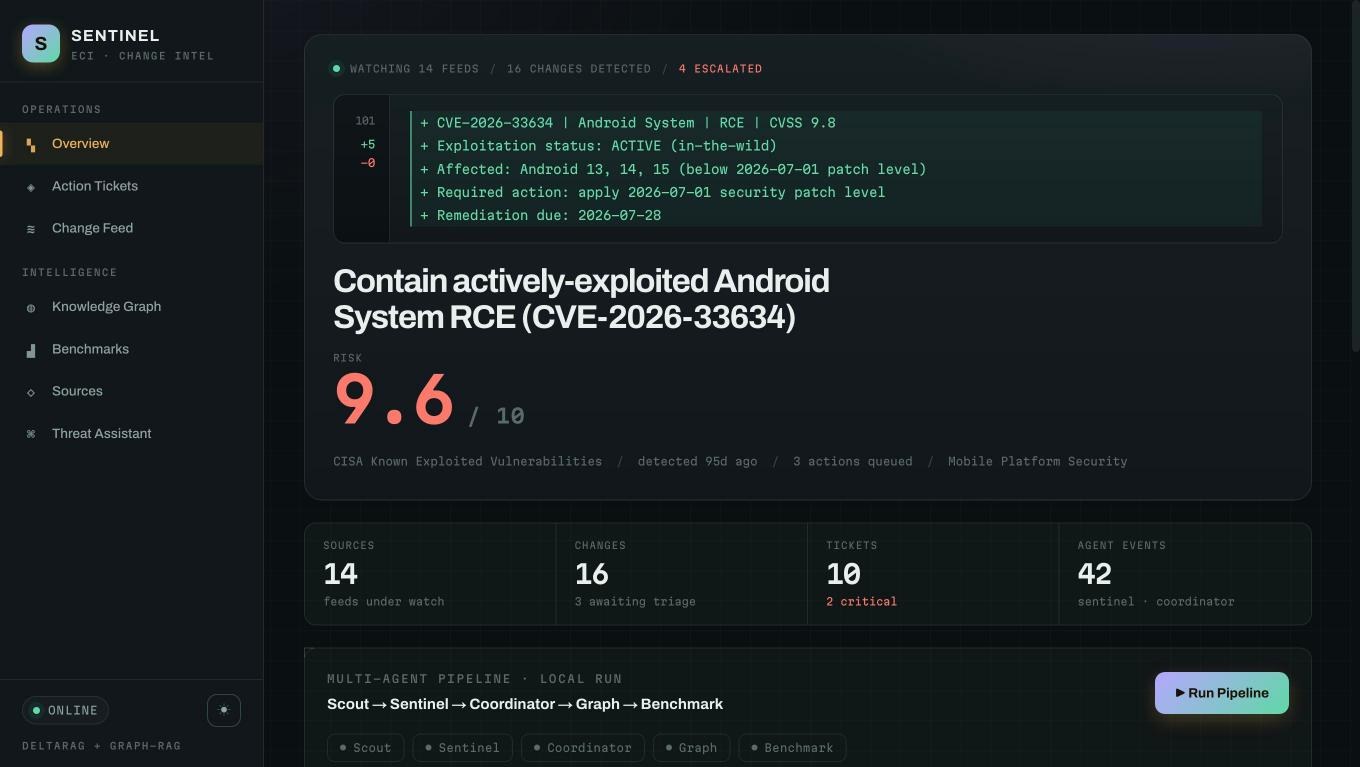The height and width of the screenshot is (767, 1360).
Task: Click the Overview sidebar icon
Action: point(31,145)
